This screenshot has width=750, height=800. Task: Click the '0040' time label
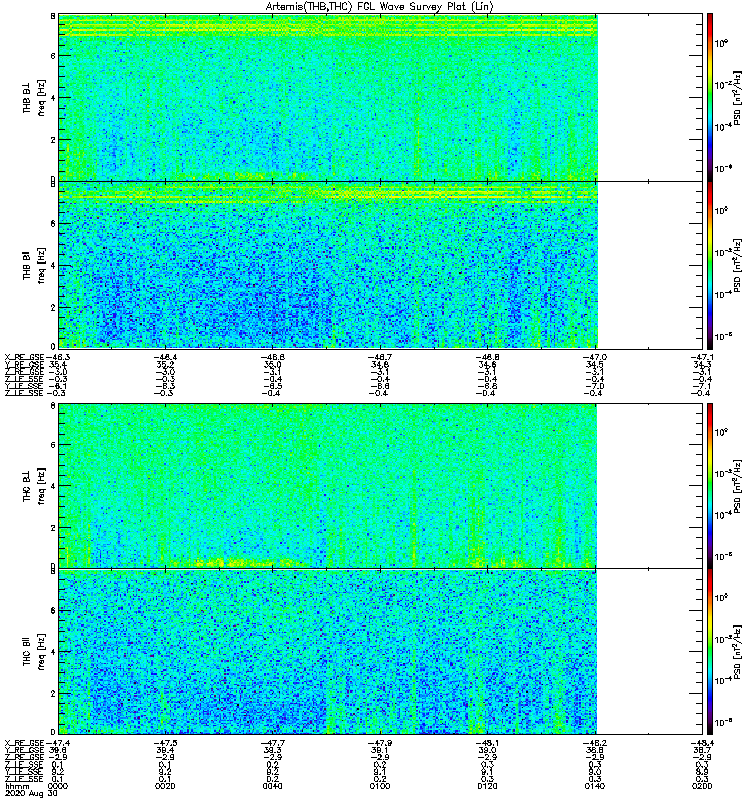coord(273,786)
